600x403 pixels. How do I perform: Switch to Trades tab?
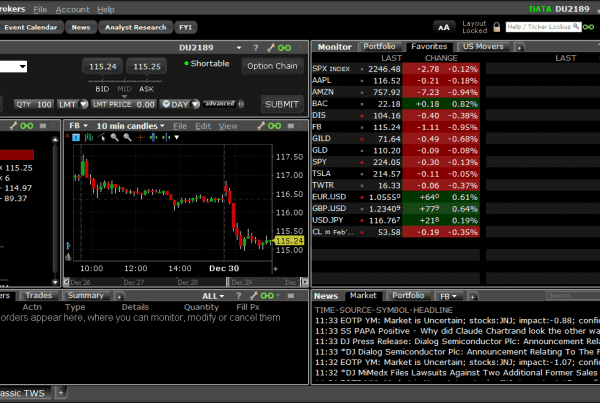click(39, 295)
